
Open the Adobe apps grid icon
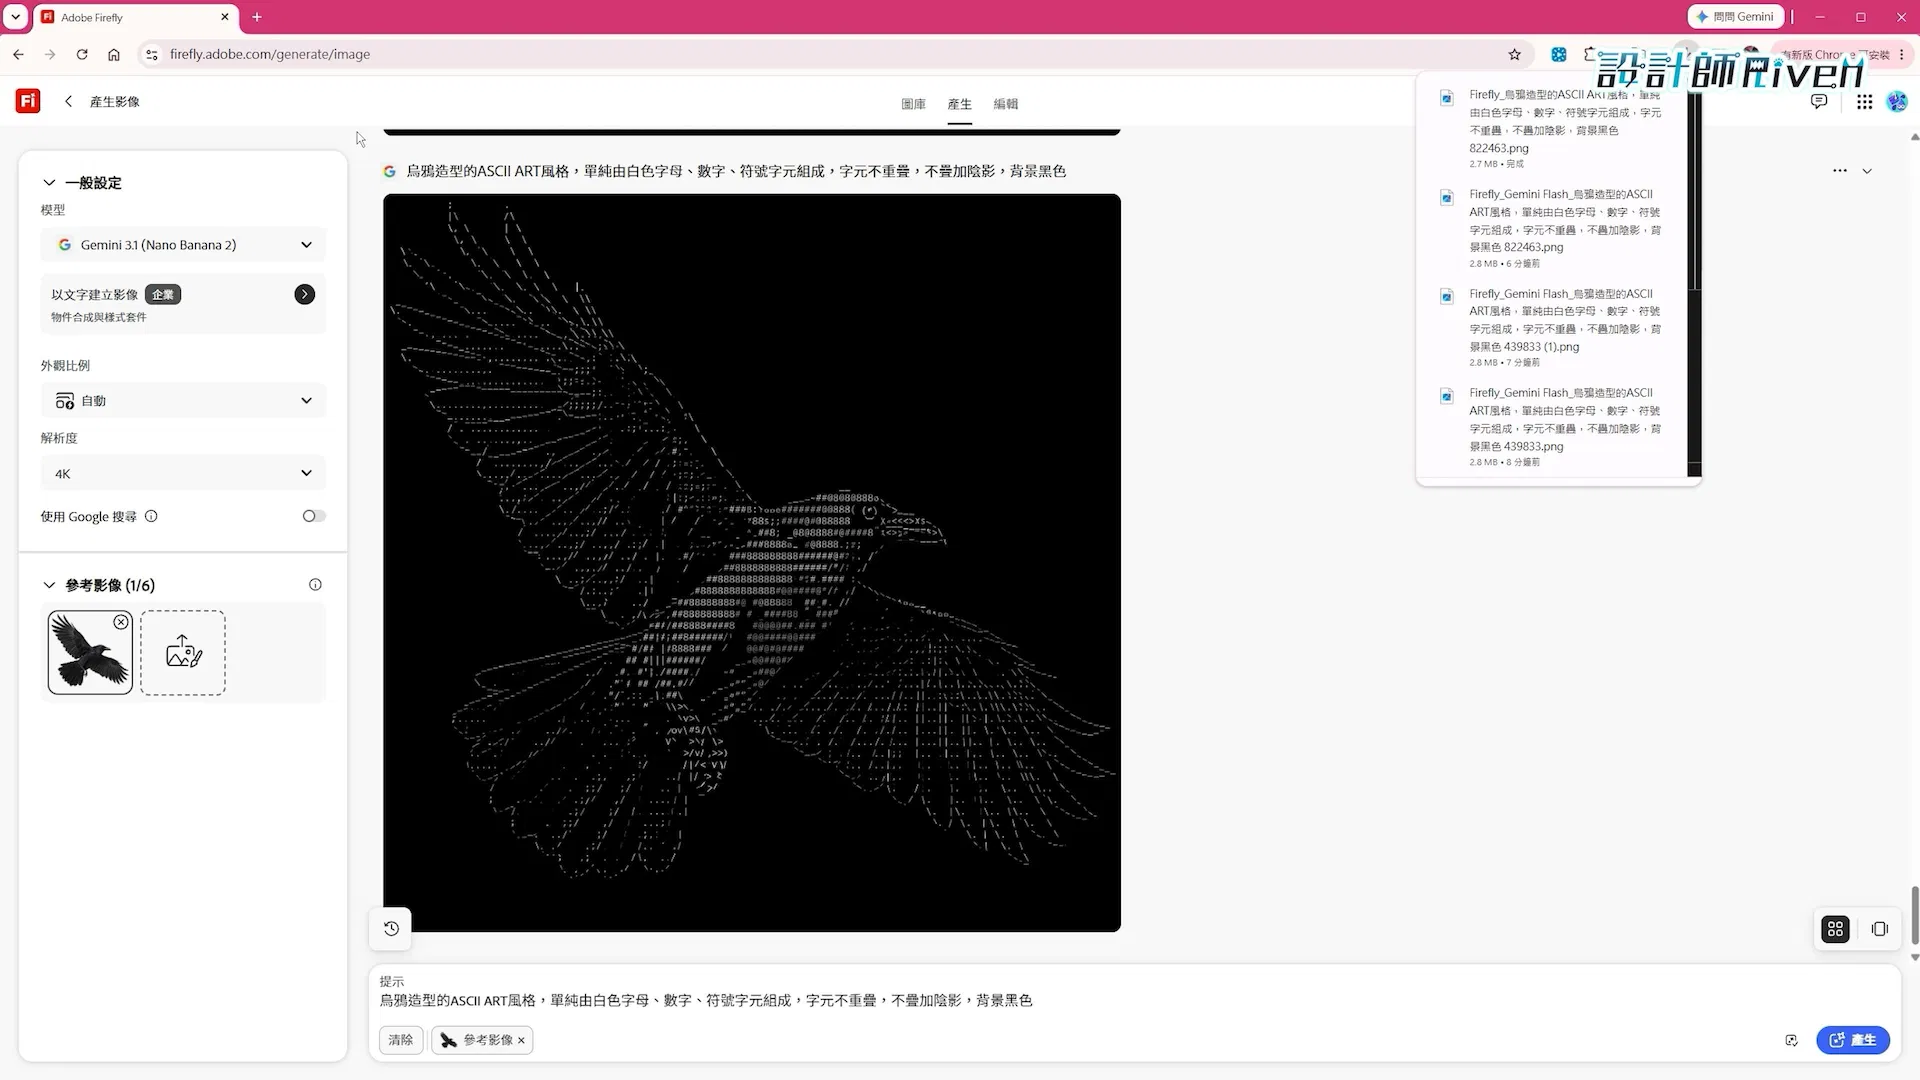tap(1864, 102)
